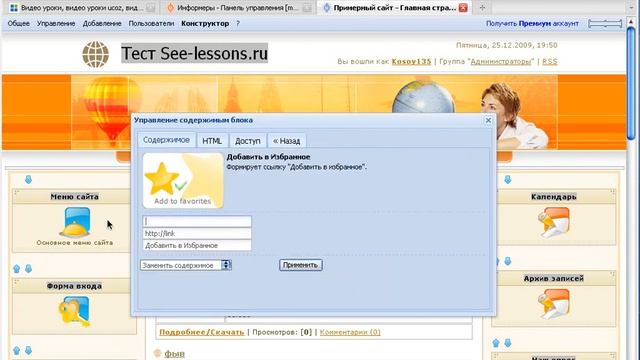Click the 'Тест See-lessons.ru' site title

tap(194, 53)
